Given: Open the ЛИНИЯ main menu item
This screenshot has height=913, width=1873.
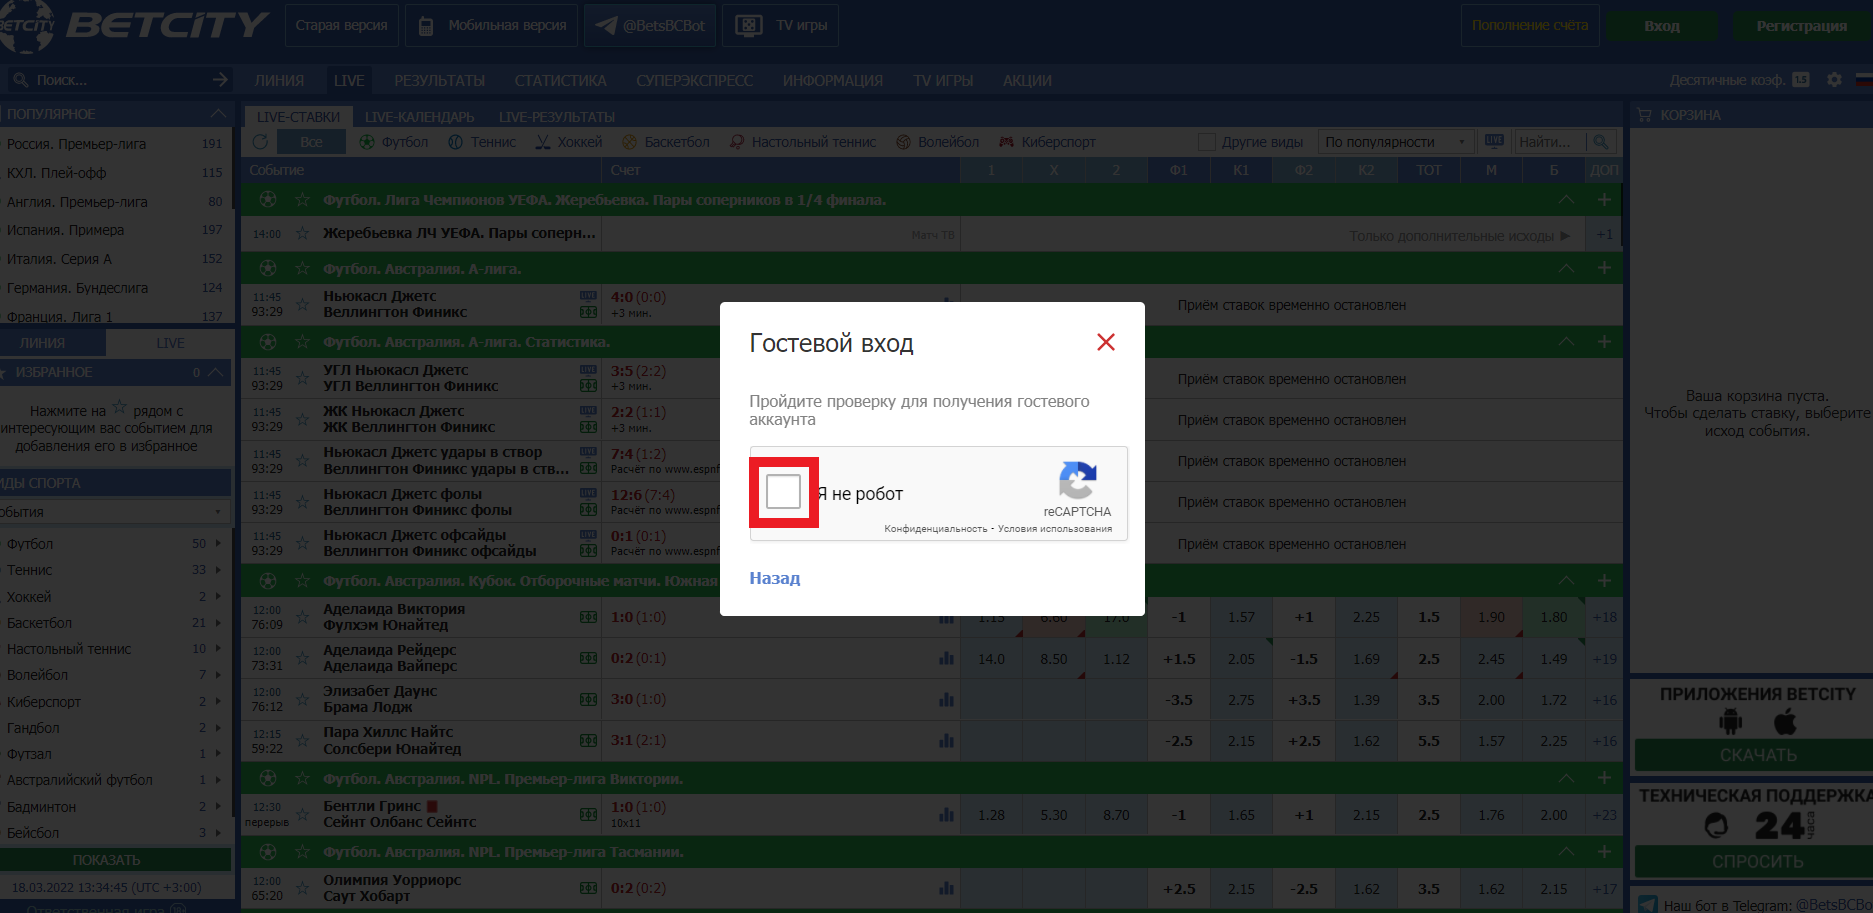Looking at the screenshot, I should click(279, 81).
